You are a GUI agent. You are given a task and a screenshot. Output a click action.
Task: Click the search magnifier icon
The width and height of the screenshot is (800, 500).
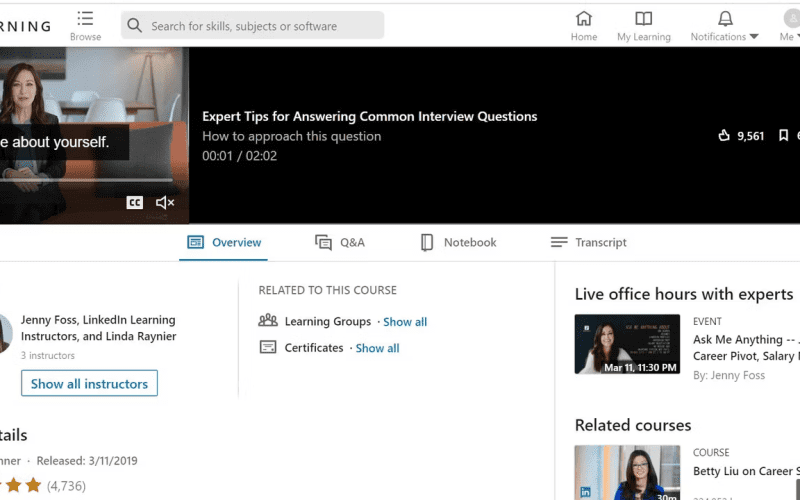tap(134, 25)
